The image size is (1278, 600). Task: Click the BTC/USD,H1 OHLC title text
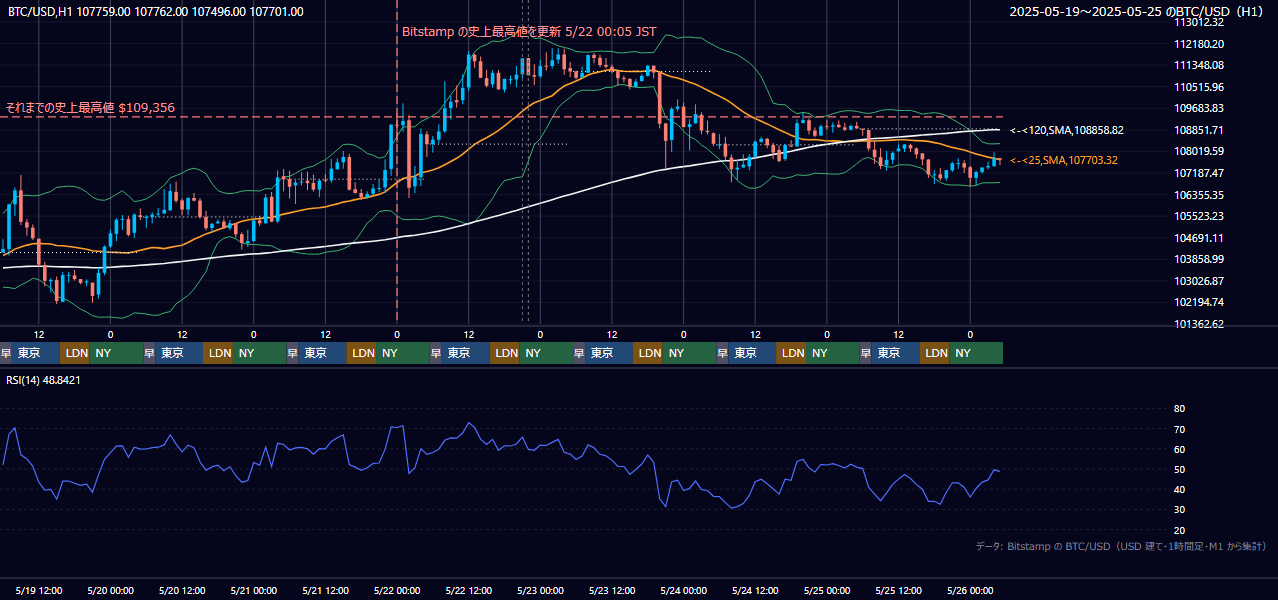[156, 12]
